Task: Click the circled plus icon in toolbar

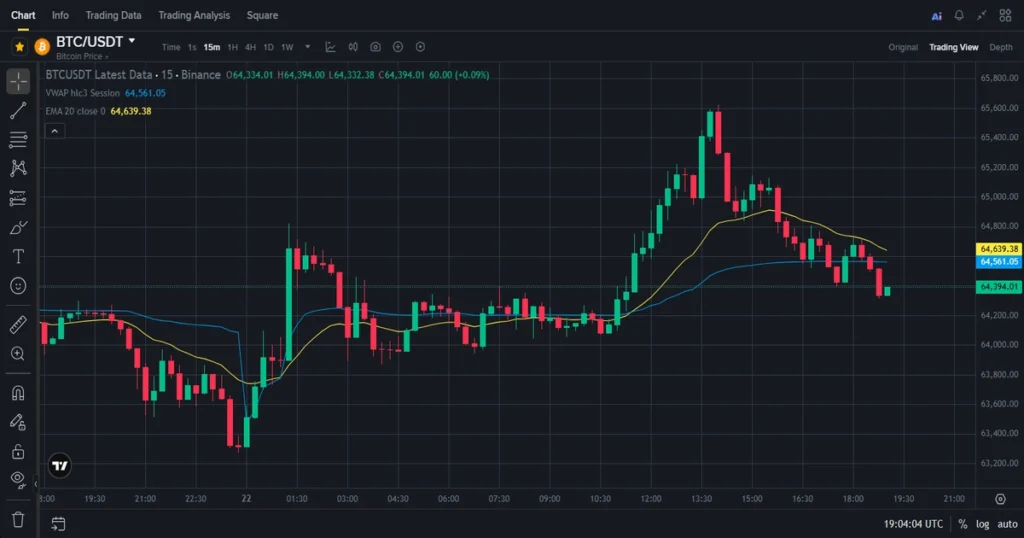Action: pos(398,47)
